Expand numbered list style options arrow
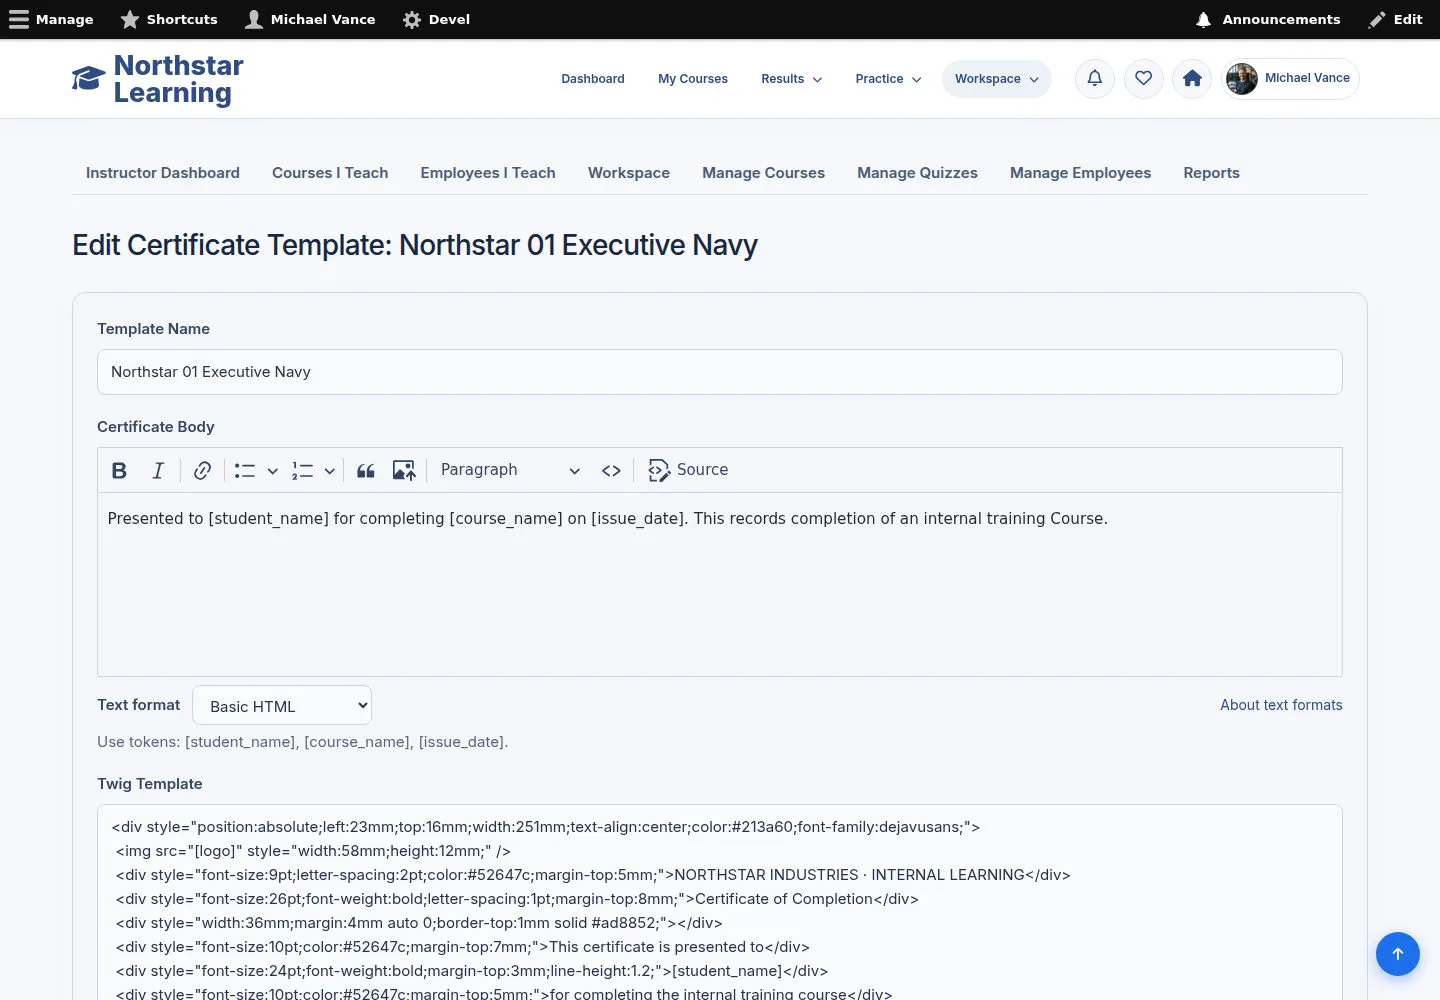 click(329, 470)
